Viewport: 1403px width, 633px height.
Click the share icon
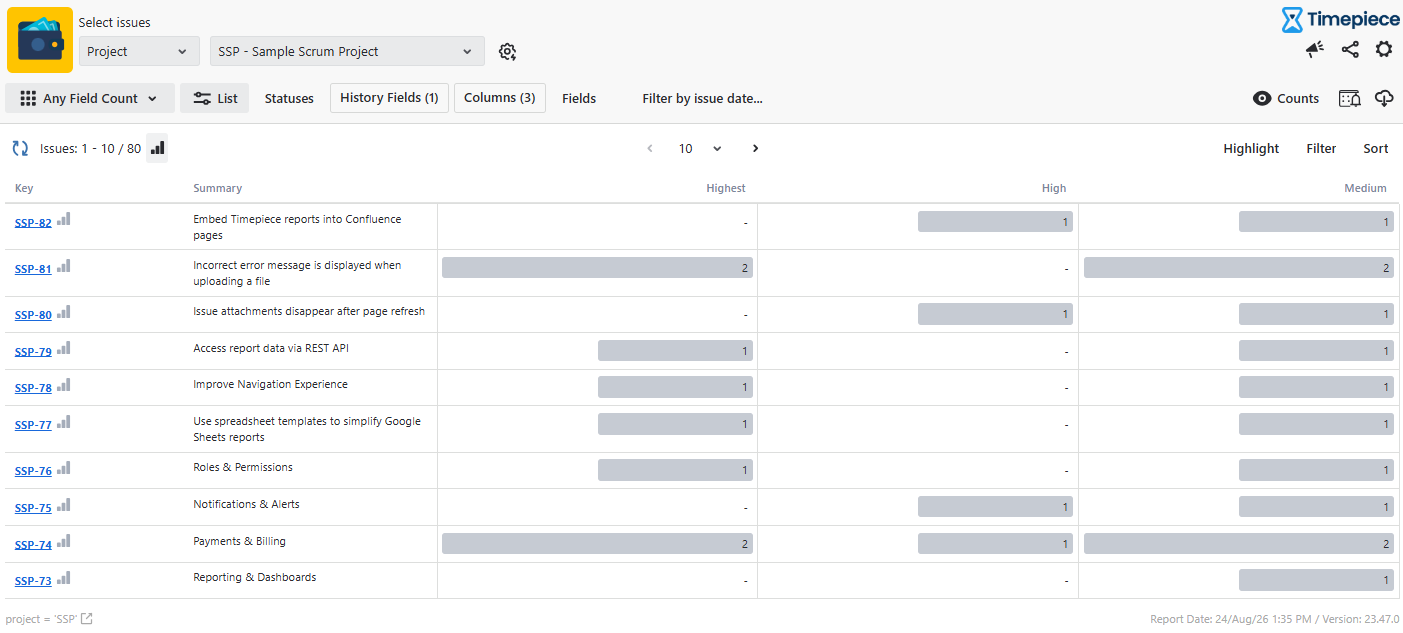(1350, 49)
